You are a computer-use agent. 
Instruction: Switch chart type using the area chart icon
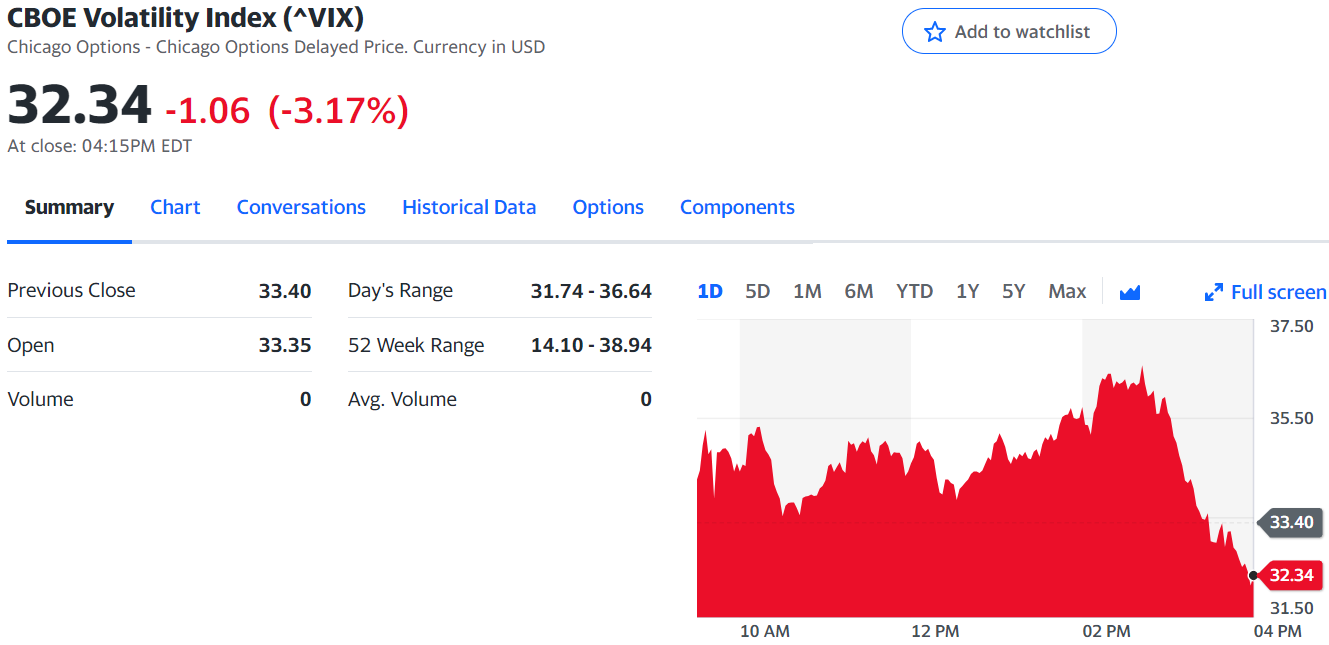pyautogui.click(x=1130, y=292)
